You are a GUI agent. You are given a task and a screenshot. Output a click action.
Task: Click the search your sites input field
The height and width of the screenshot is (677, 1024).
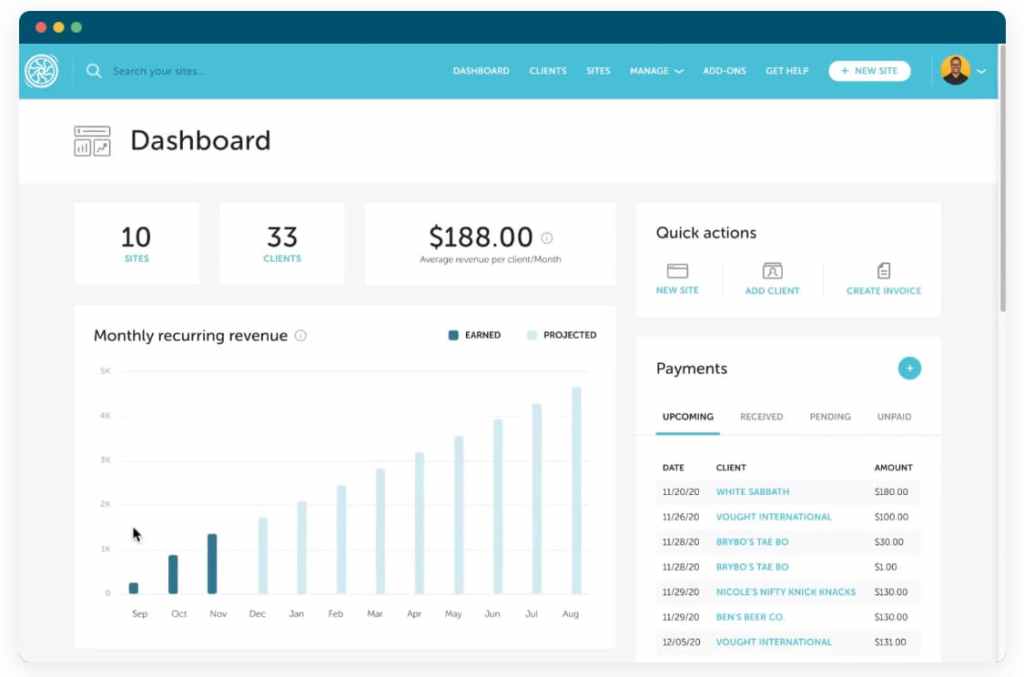[x=160, y=71]
